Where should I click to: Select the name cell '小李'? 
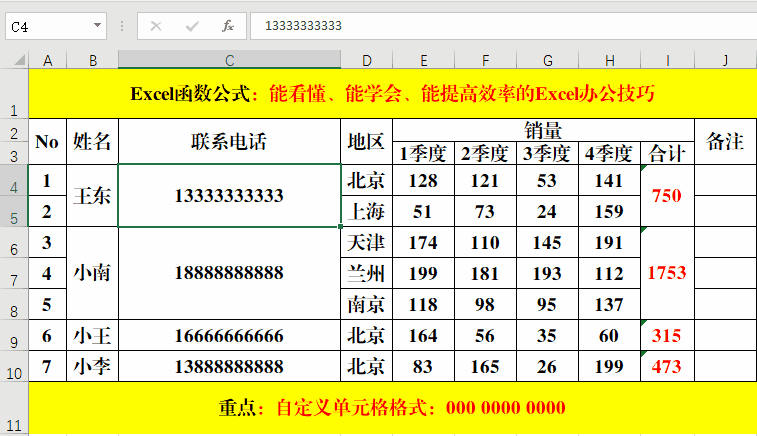click(x=92, y=366)
